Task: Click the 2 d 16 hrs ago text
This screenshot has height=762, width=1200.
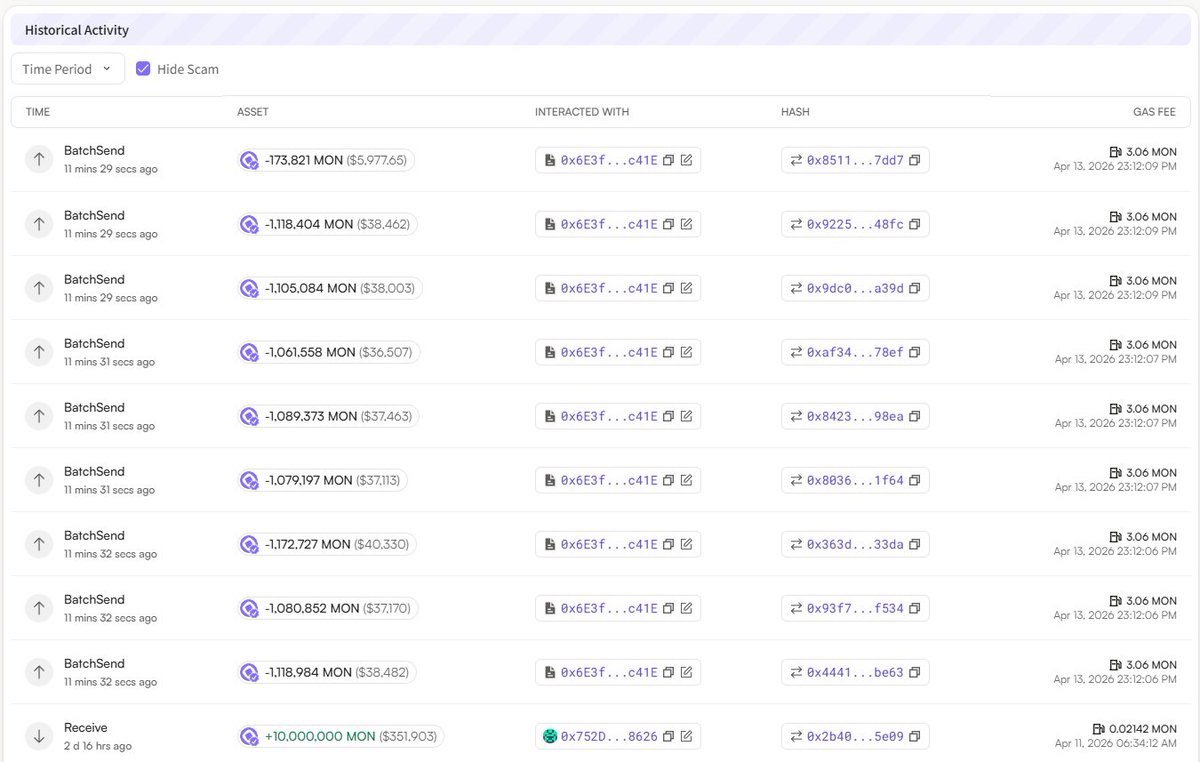Action: 98,746
